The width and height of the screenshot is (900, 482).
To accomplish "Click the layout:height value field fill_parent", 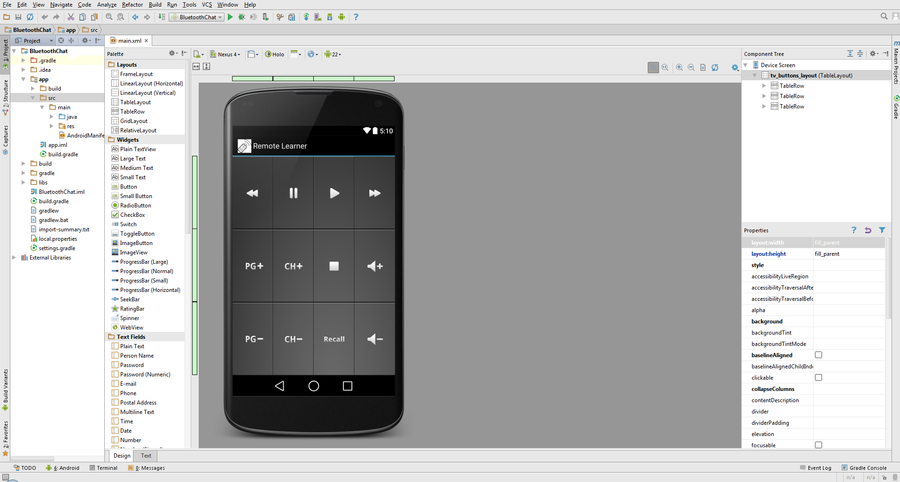I will click(849, 254).
